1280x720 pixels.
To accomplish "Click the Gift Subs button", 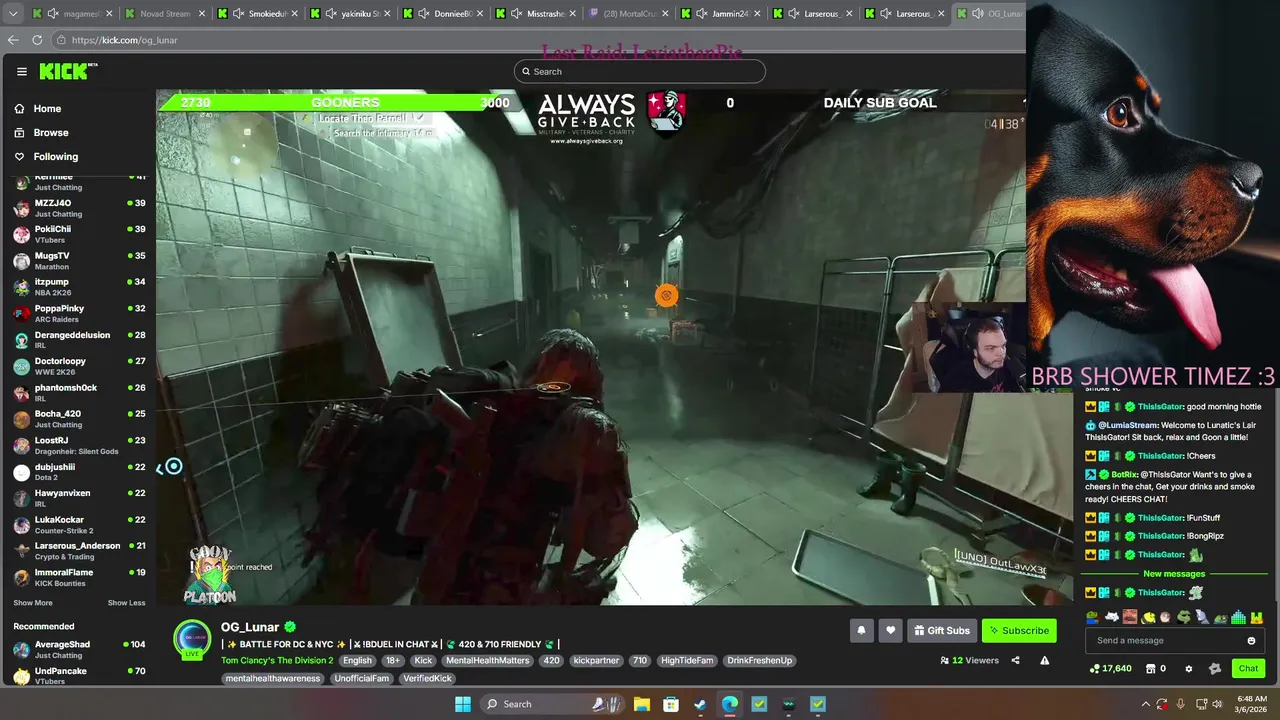I will coord(941,630).
